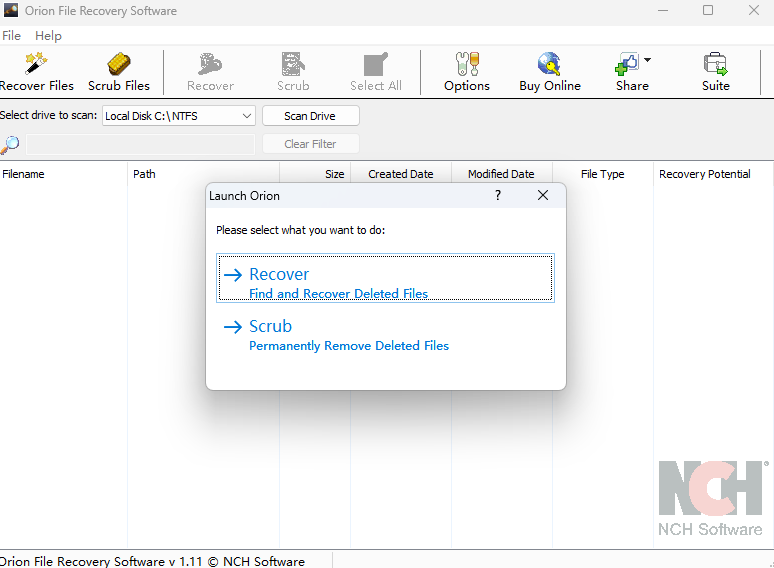Open the Help menu

click(x=48, y=36)
